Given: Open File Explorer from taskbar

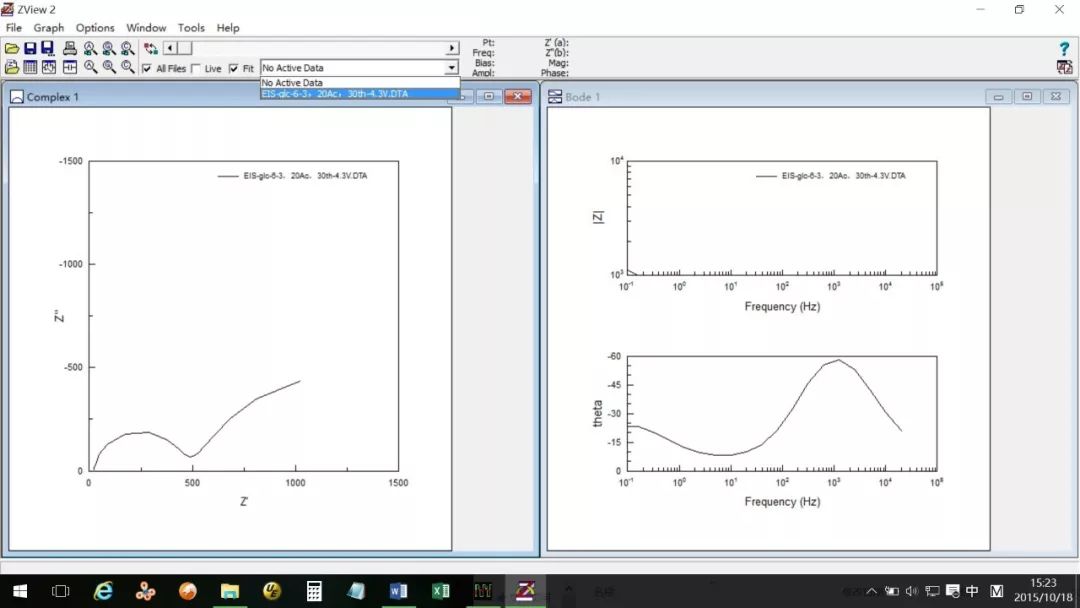Looking at the screenshot, I should [x=229, y=591].
